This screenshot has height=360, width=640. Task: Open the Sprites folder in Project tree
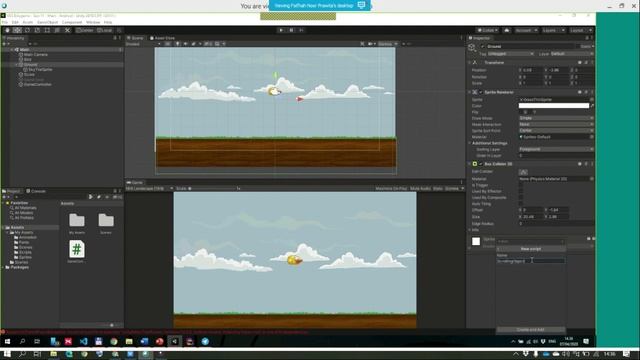pos(25,257)
